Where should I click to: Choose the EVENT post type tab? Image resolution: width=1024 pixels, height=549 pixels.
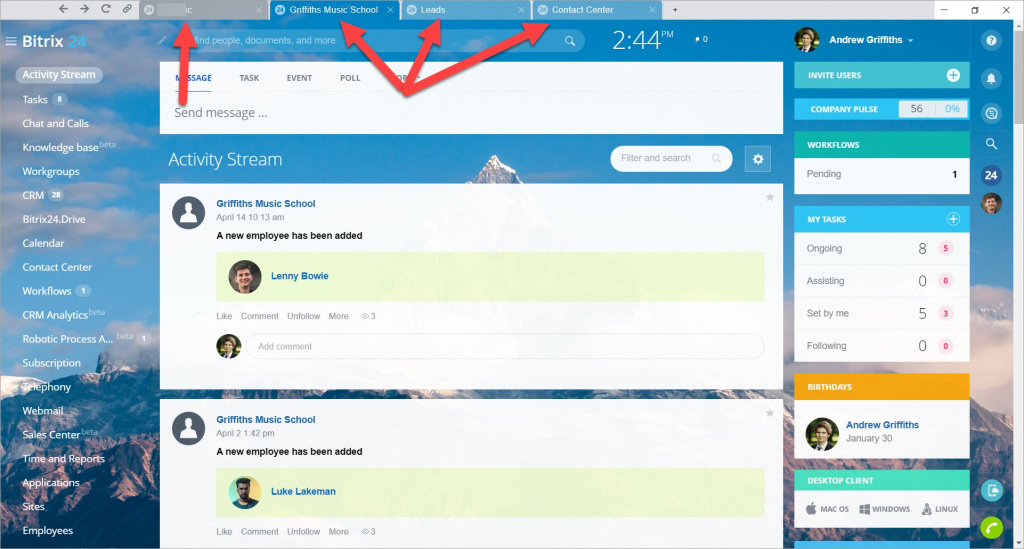point(299,78)
